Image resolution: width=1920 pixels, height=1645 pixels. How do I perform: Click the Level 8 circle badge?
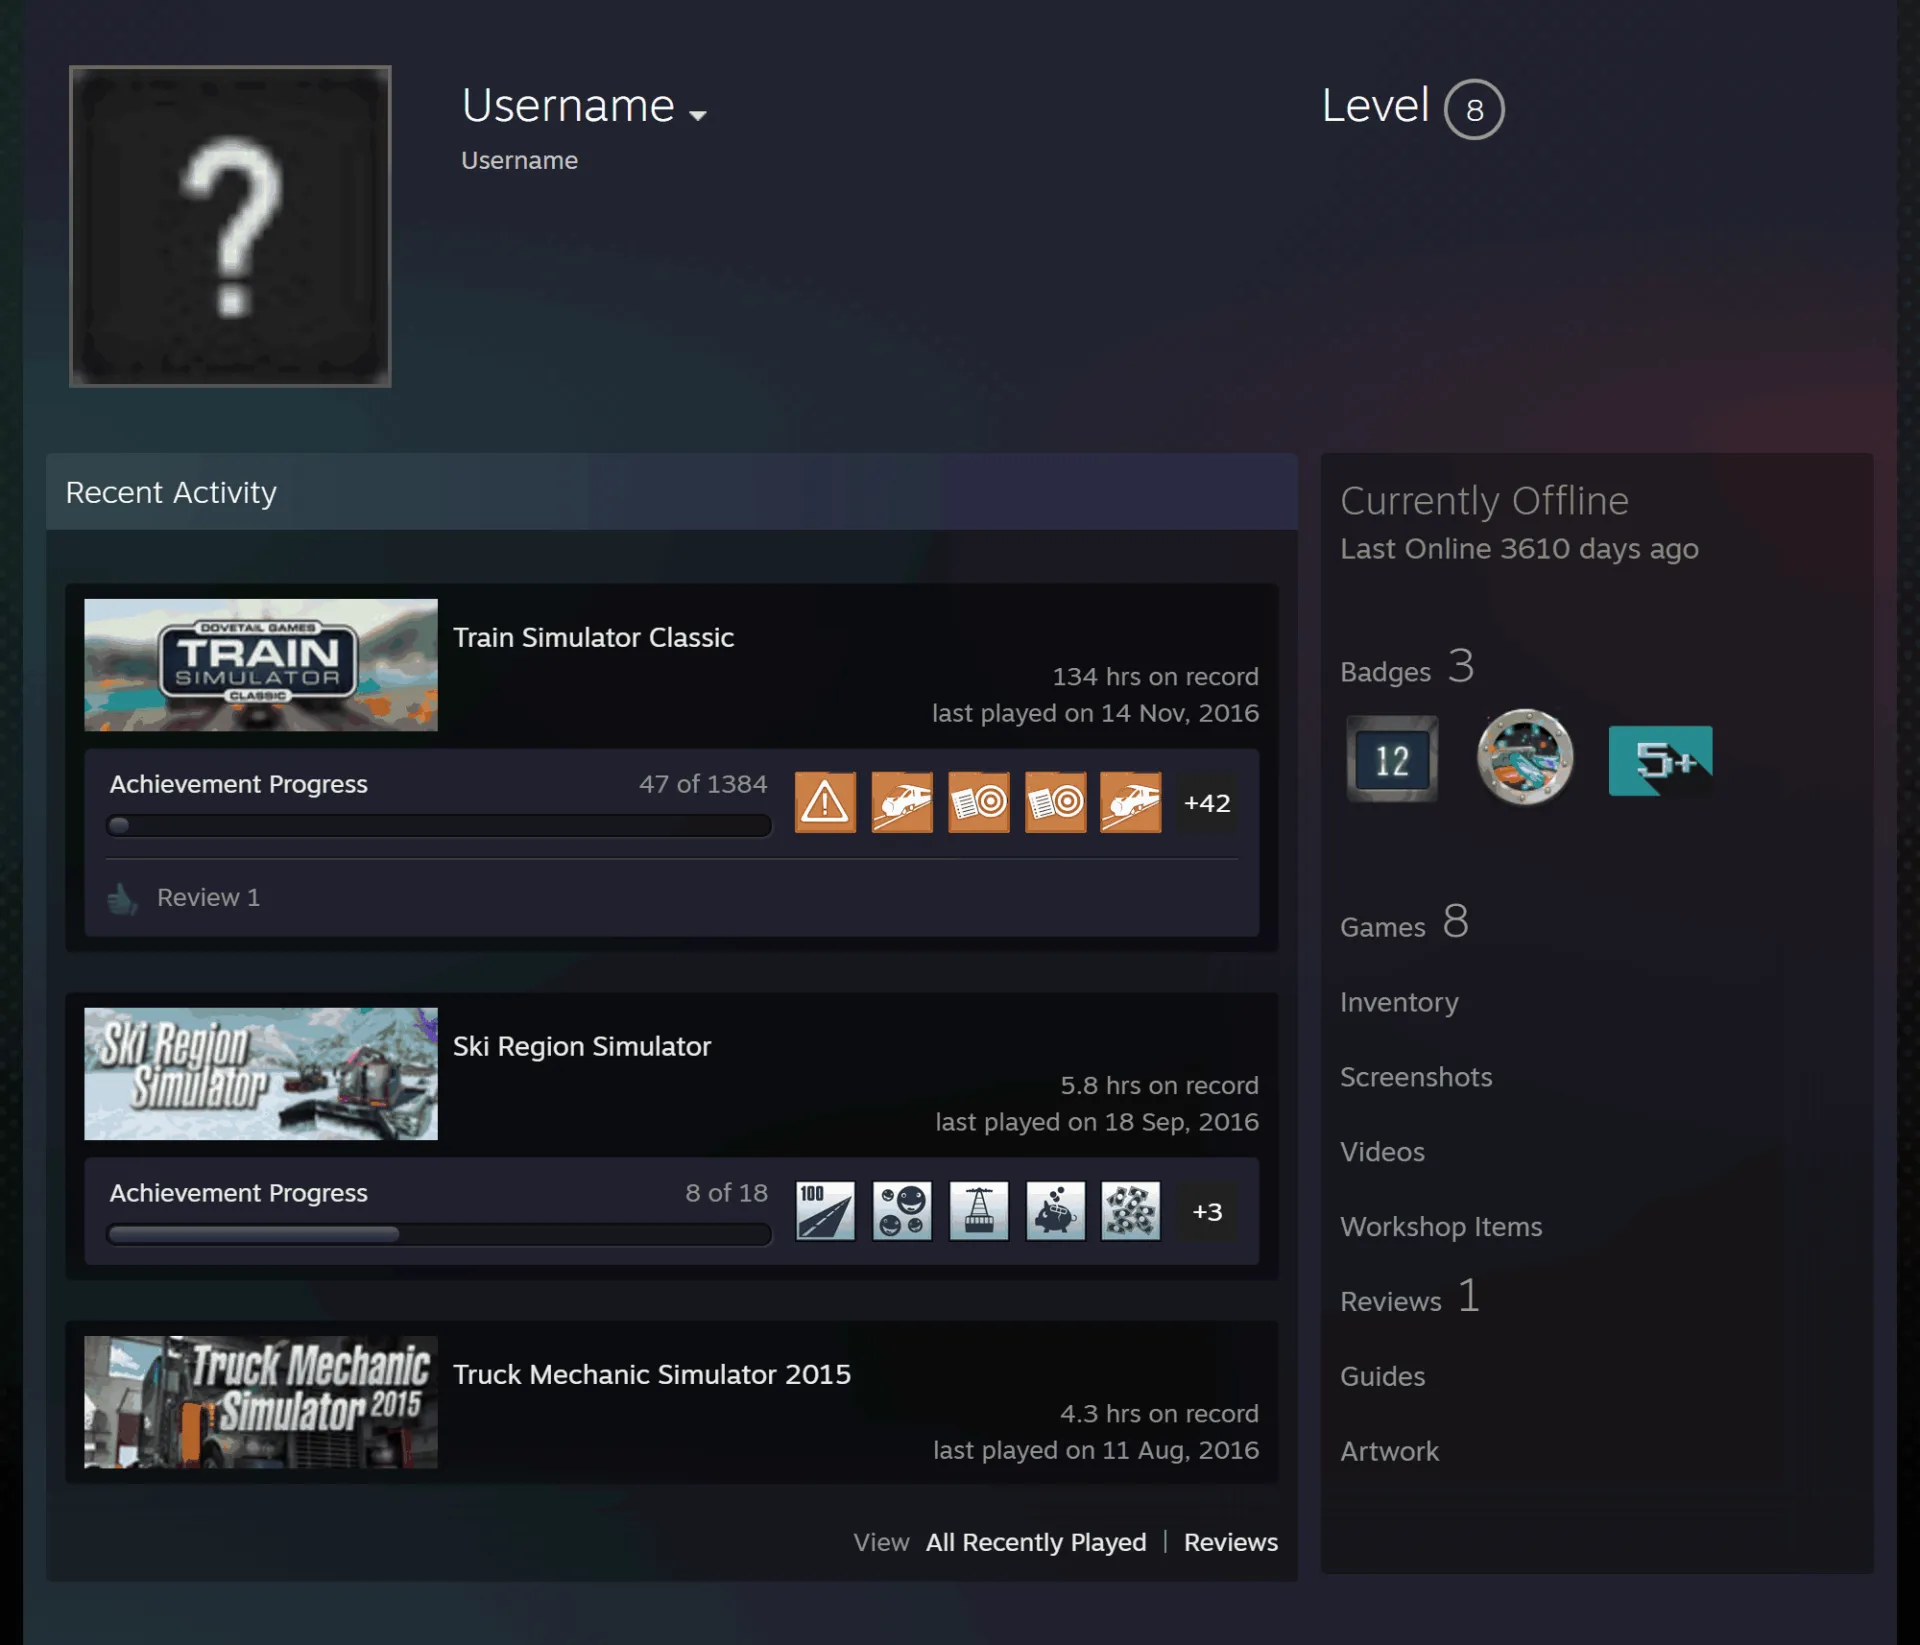click(1474, 109)
